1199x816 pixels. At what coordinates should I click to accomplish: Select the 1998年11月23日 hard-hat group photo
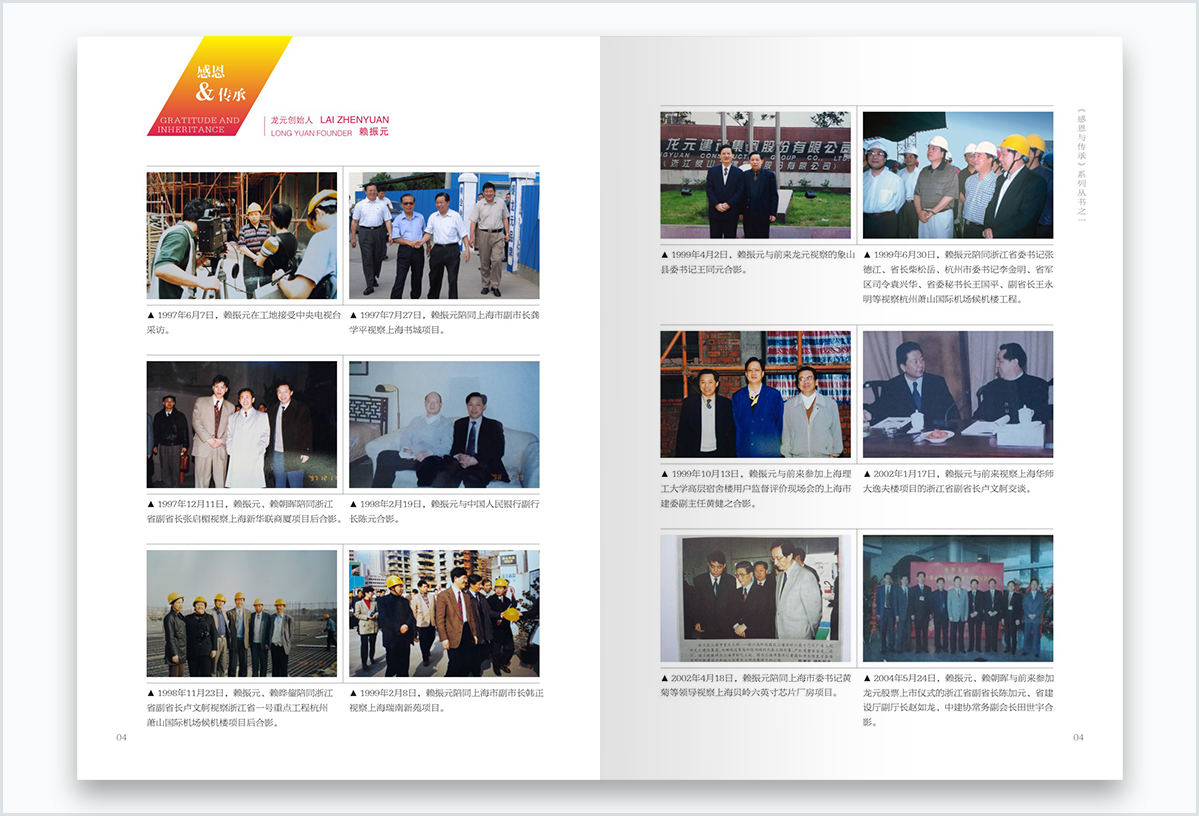[241, 613]
